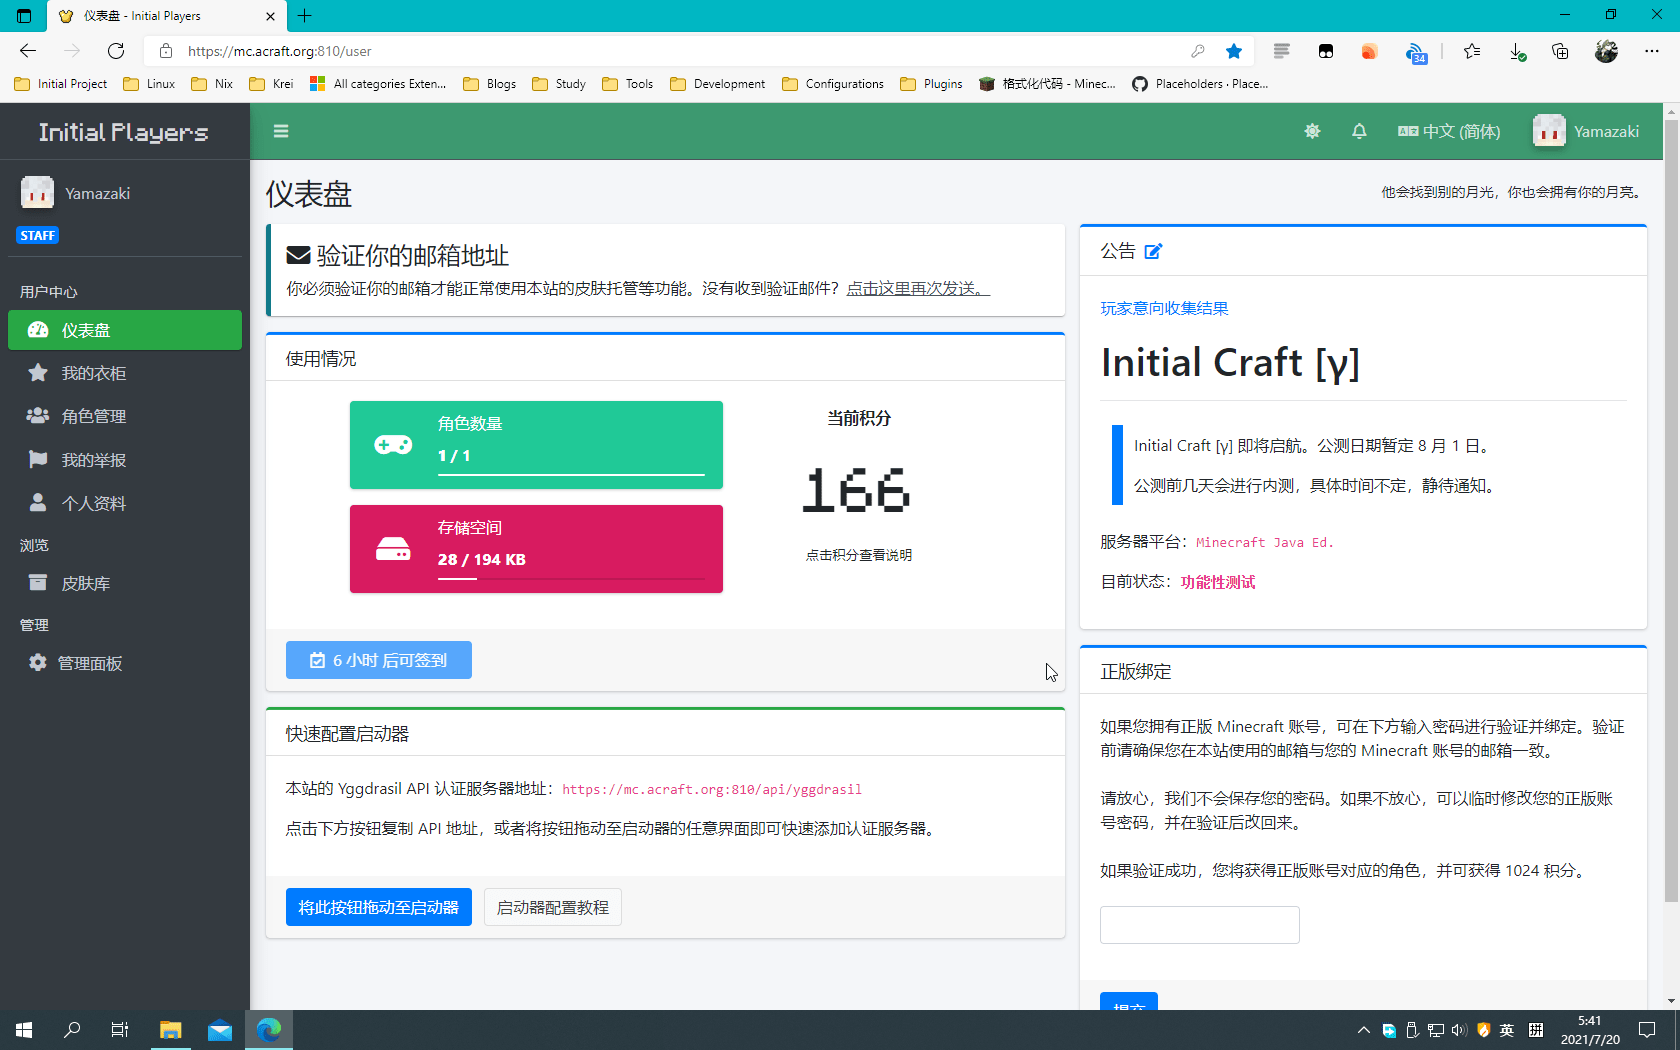This screenshot has width=1680, height=1050.
Task: Click the gamepad icon on 角色数量 card
Action: [x=393, y=445]
